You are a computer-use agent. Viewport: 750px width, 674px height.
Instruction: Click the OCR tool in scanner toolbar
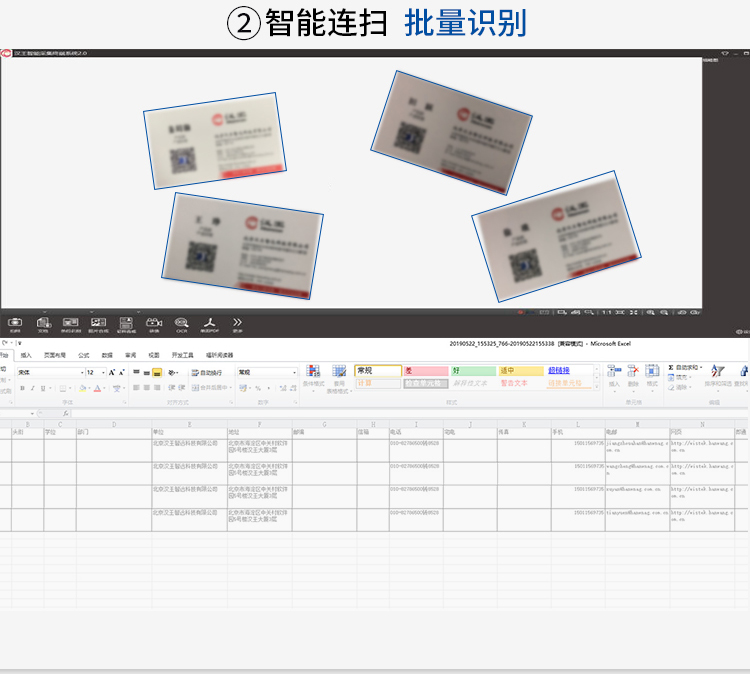click(x=181, y=324)
